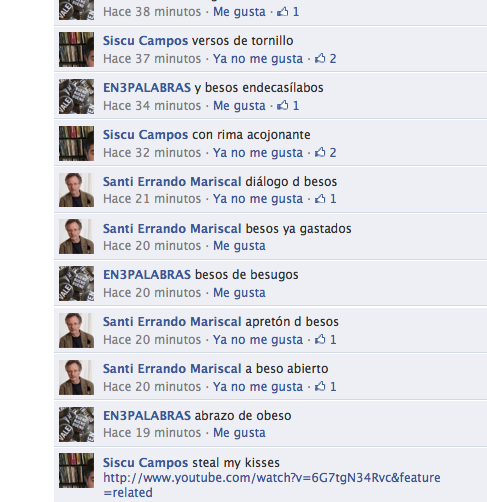Click thumbs-up icon on 'con rima acojonante' comment
This screenshot has width=487, height=502.
(x=320, y=152)
